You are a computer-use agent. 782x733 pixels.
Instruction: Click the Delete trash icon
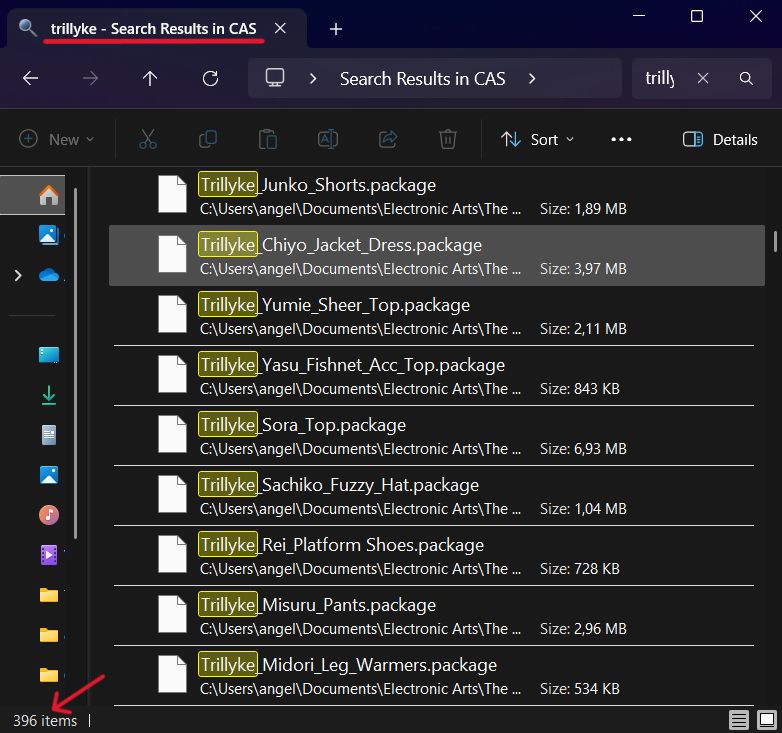pos(448,139)
